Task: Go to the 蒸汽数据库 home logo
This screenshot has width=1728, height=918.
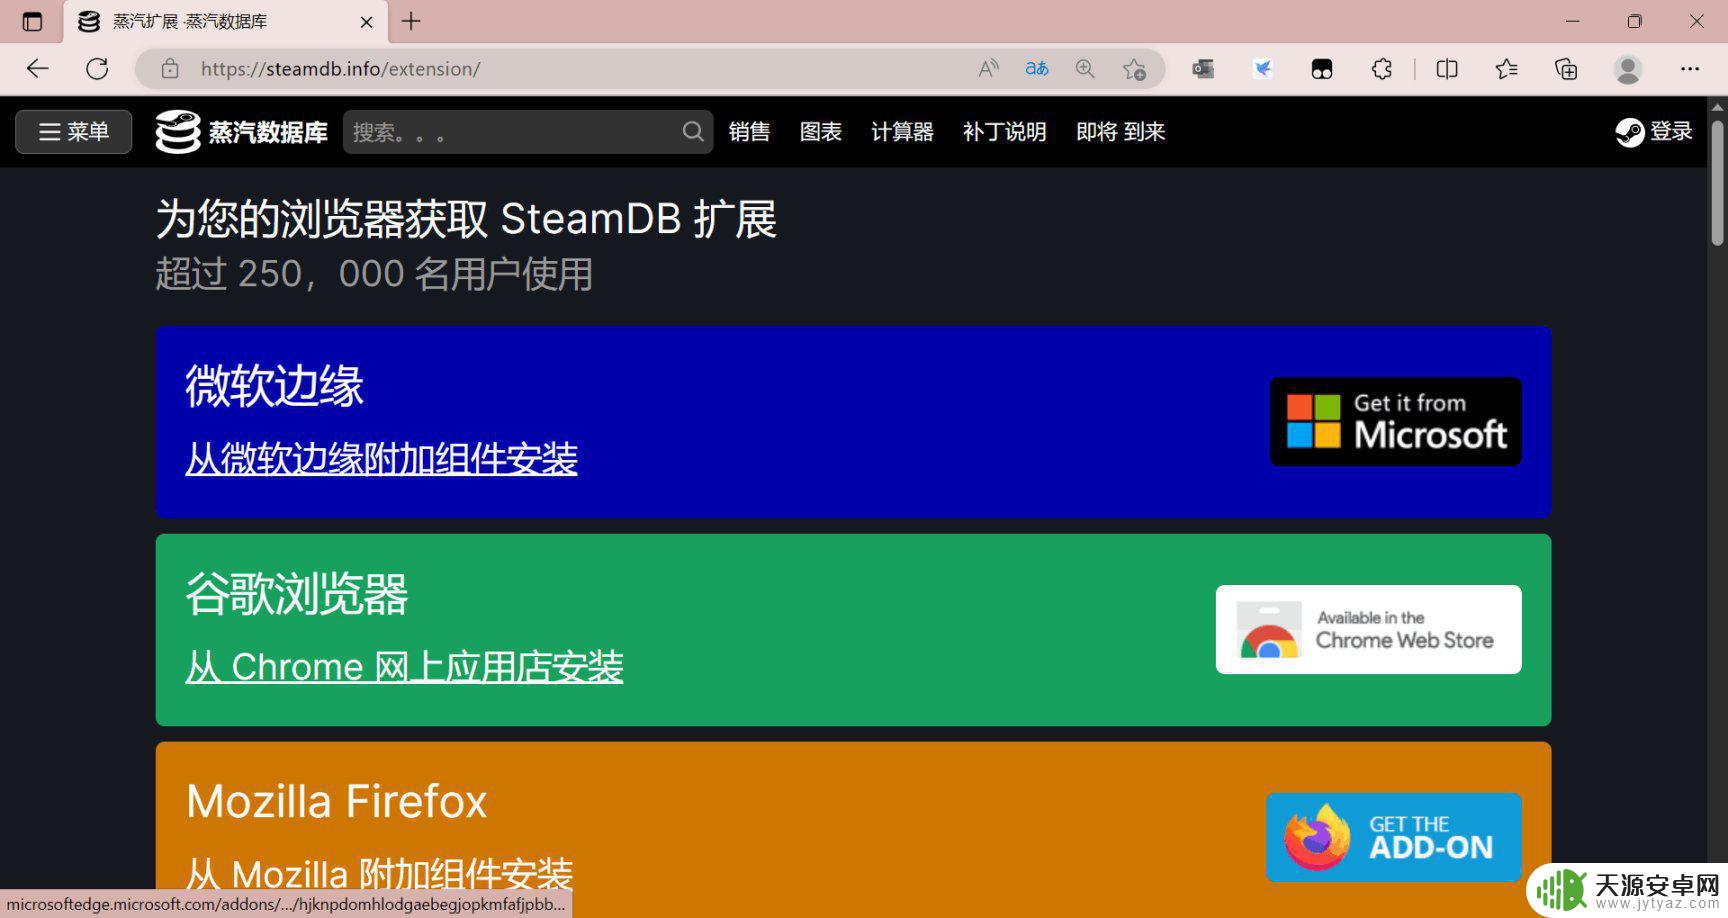Action: point(242,132)
